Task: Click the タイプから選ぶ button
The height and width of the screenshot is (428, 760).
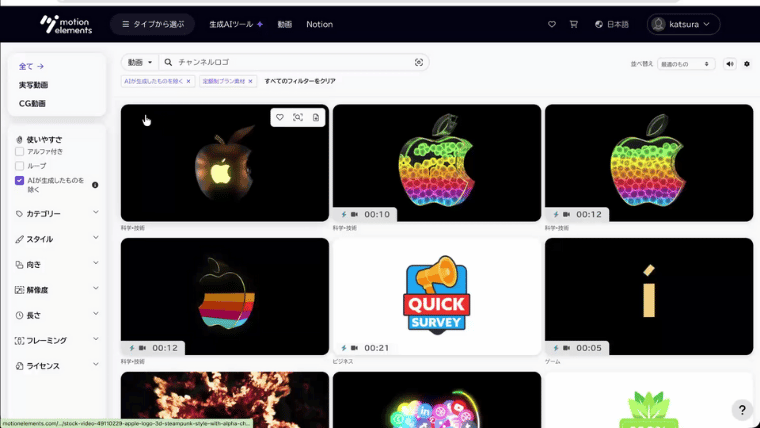Action: (x=152, y=24)
